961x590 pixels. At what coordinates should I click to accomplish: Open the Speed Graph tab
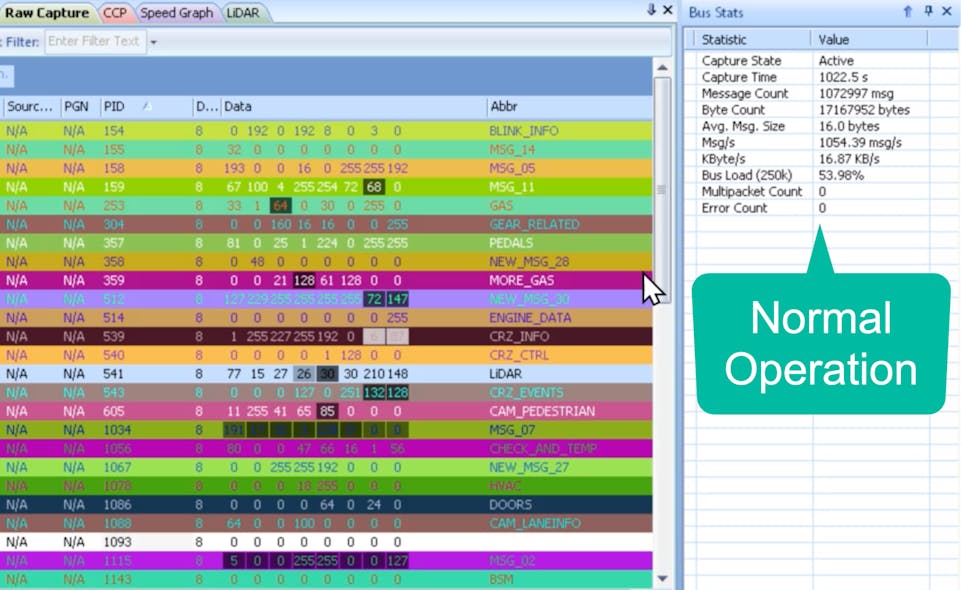pyautogui.click(x=177, y=12)
